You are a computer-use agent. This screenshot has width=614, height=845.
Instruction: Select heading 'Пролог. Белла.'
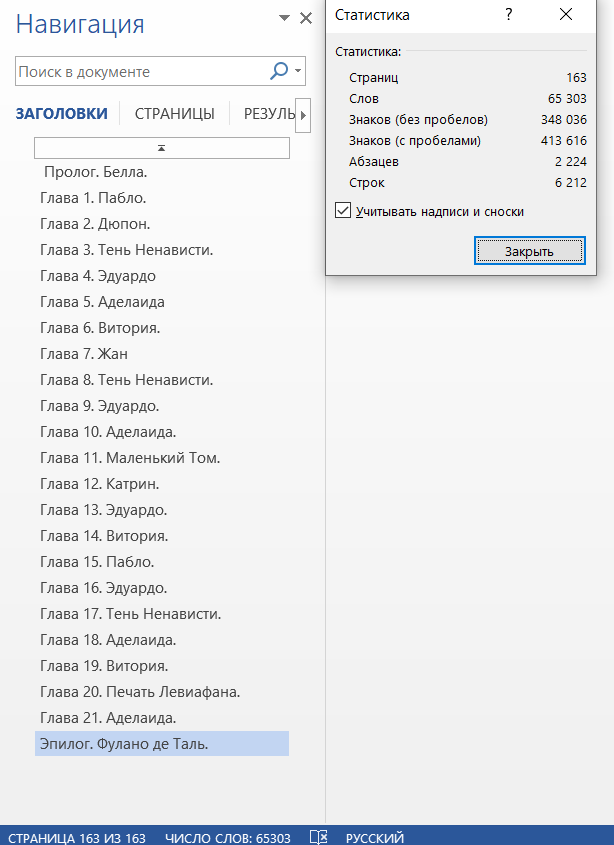pyautogui.click(x=102, y=172)
